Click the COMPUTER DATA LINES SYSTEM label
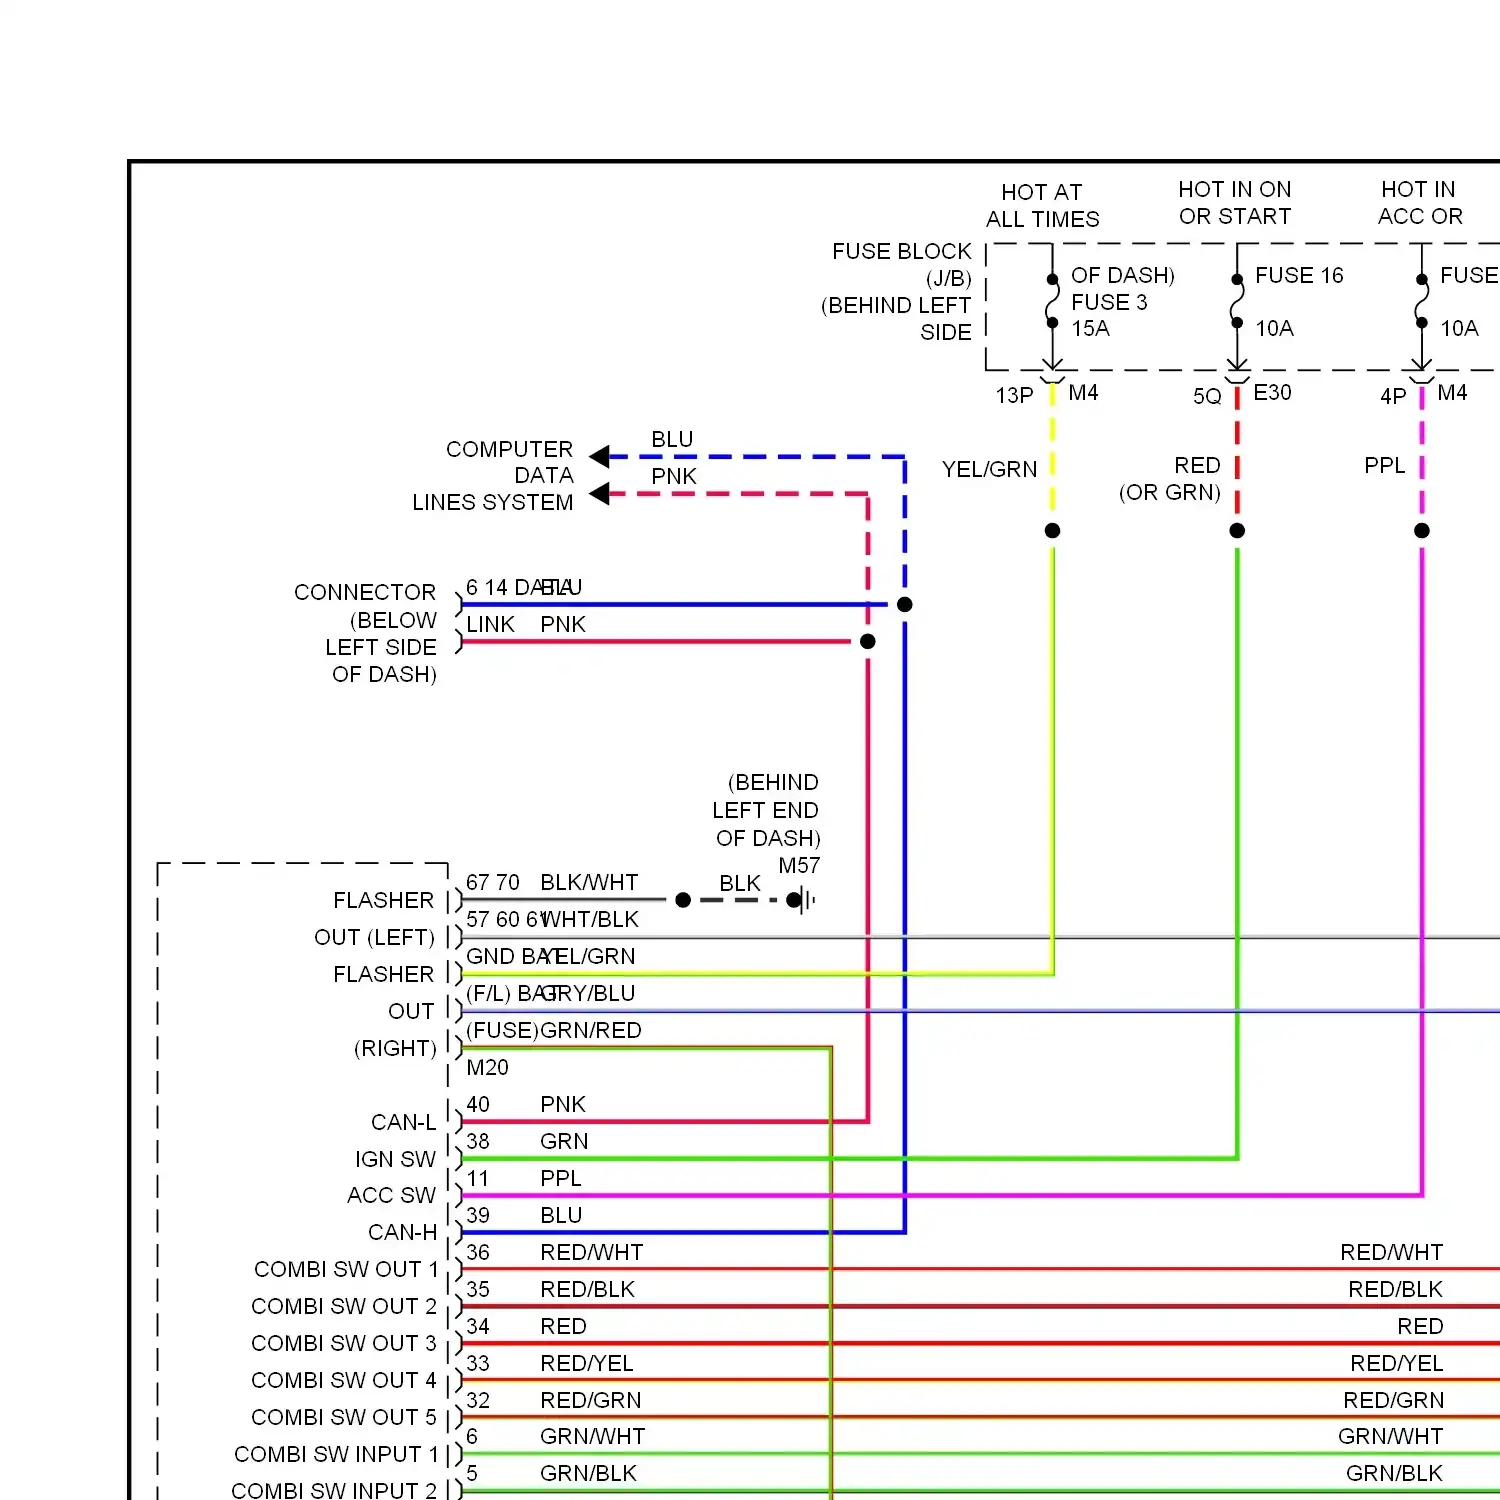Image resolution: width=1500 pixels, height=1500 pixels. pos(493,476)
